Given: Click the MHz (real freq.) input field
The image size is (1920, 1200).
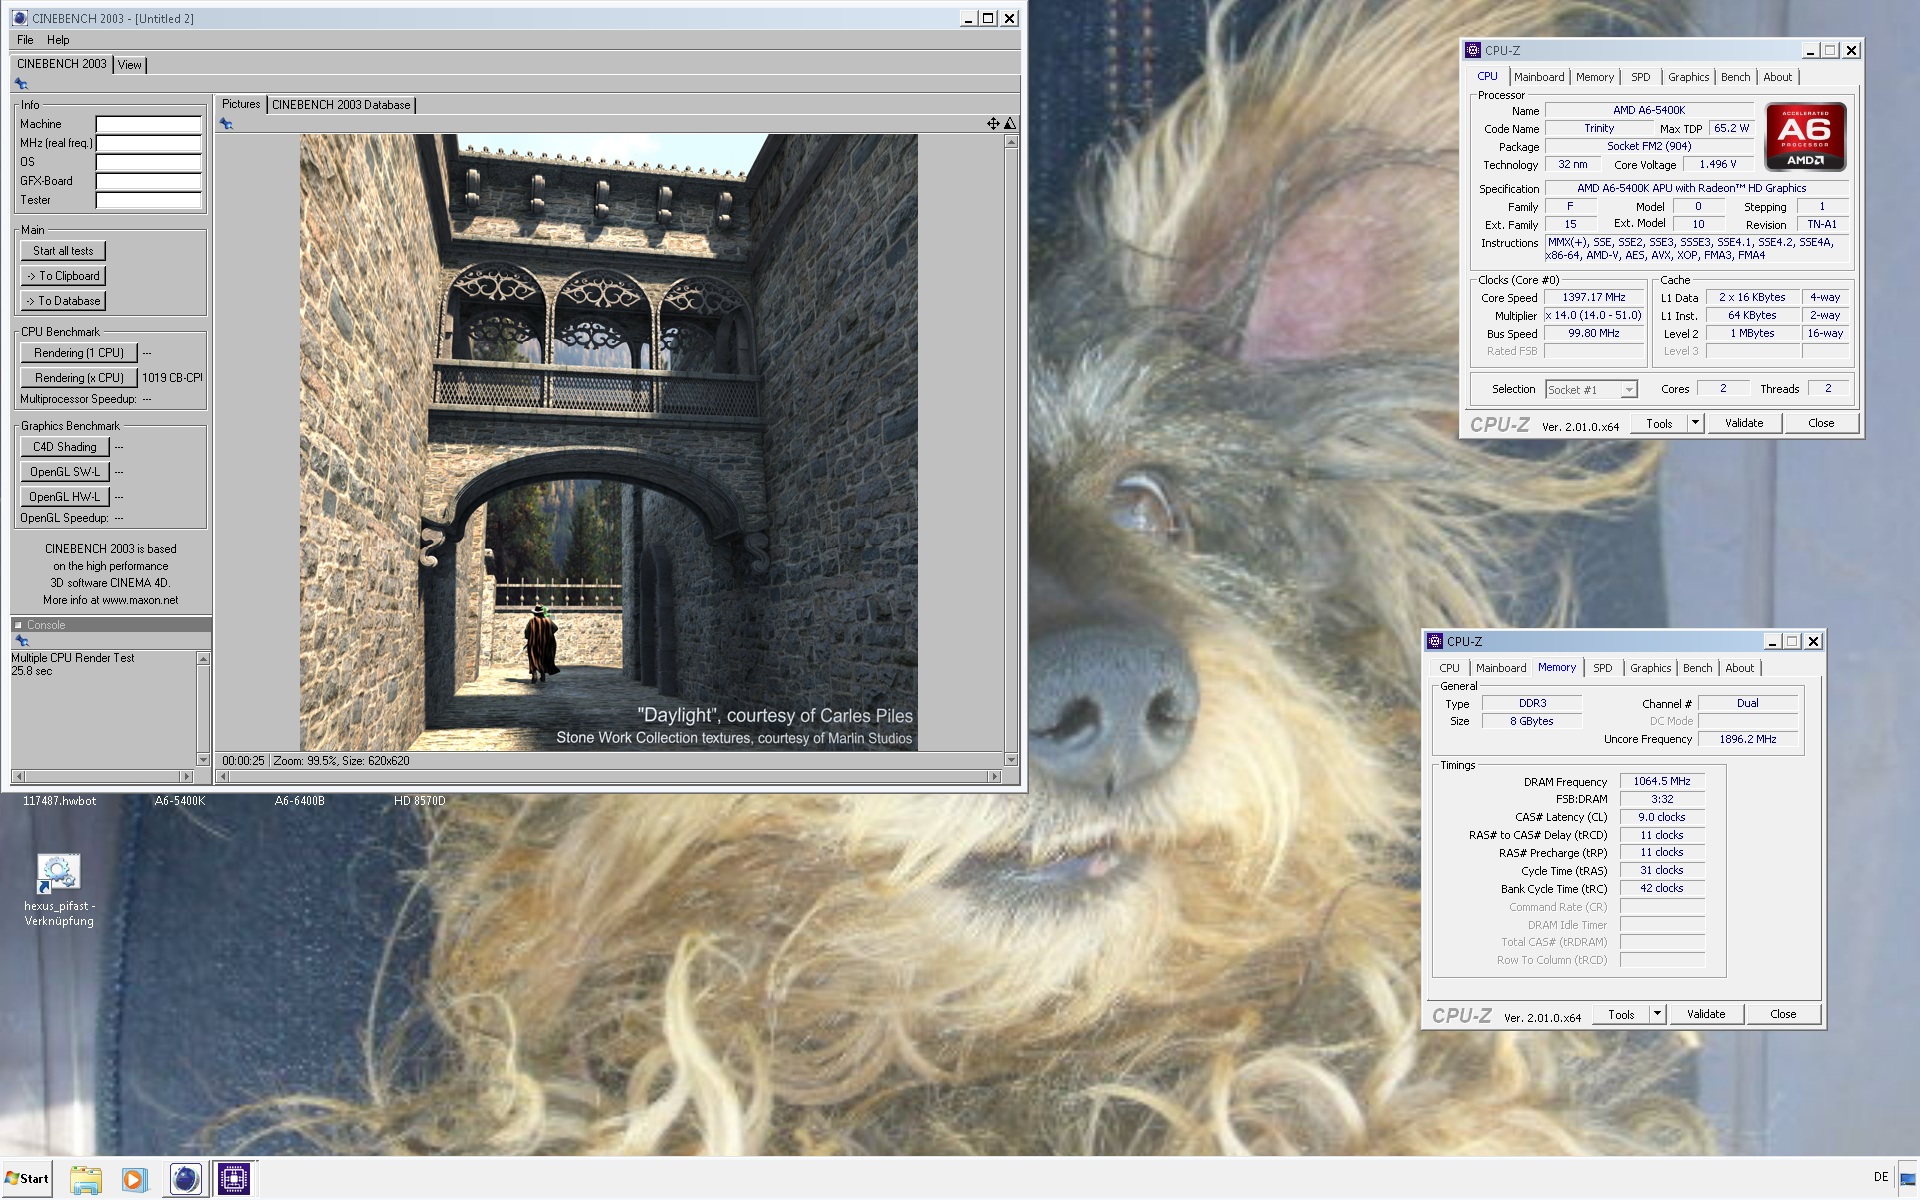Looking at the screenshot, I should (148, 143).
